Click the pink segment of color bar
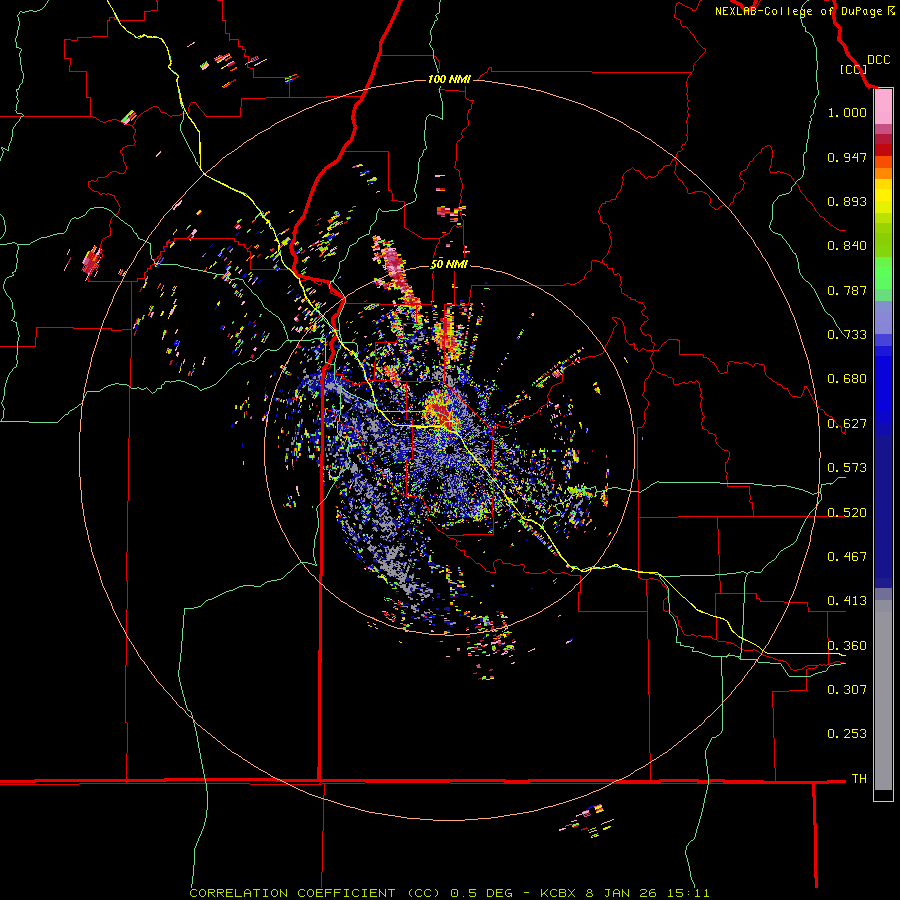The height and width of the screenshot is (900, 900). pyautogui.click(x=883, y=107)
